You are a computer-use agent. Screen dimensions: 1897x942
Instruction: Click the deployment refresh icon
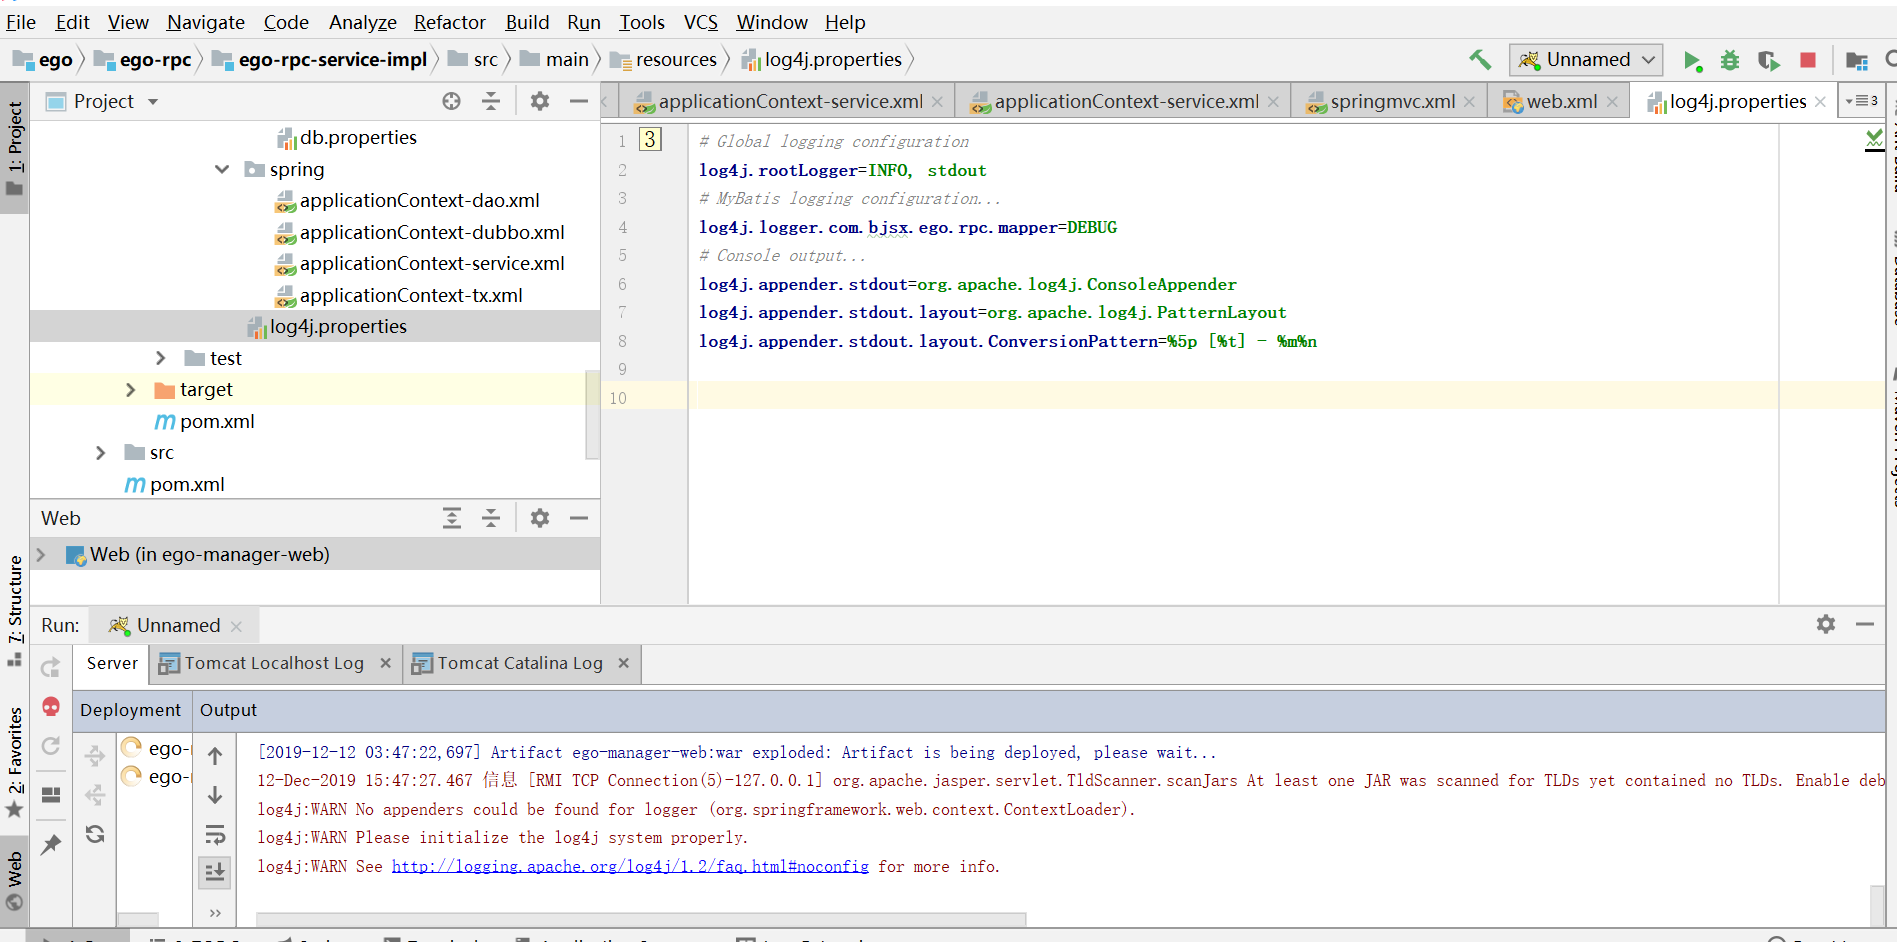coord(95,834)
